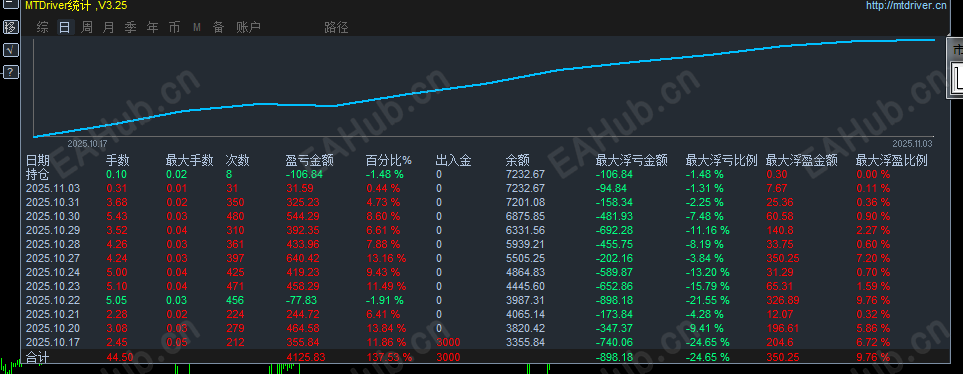Screen dimensions: 963x374
Task: Click the total lots value 44.50
Action: point(119,357)
